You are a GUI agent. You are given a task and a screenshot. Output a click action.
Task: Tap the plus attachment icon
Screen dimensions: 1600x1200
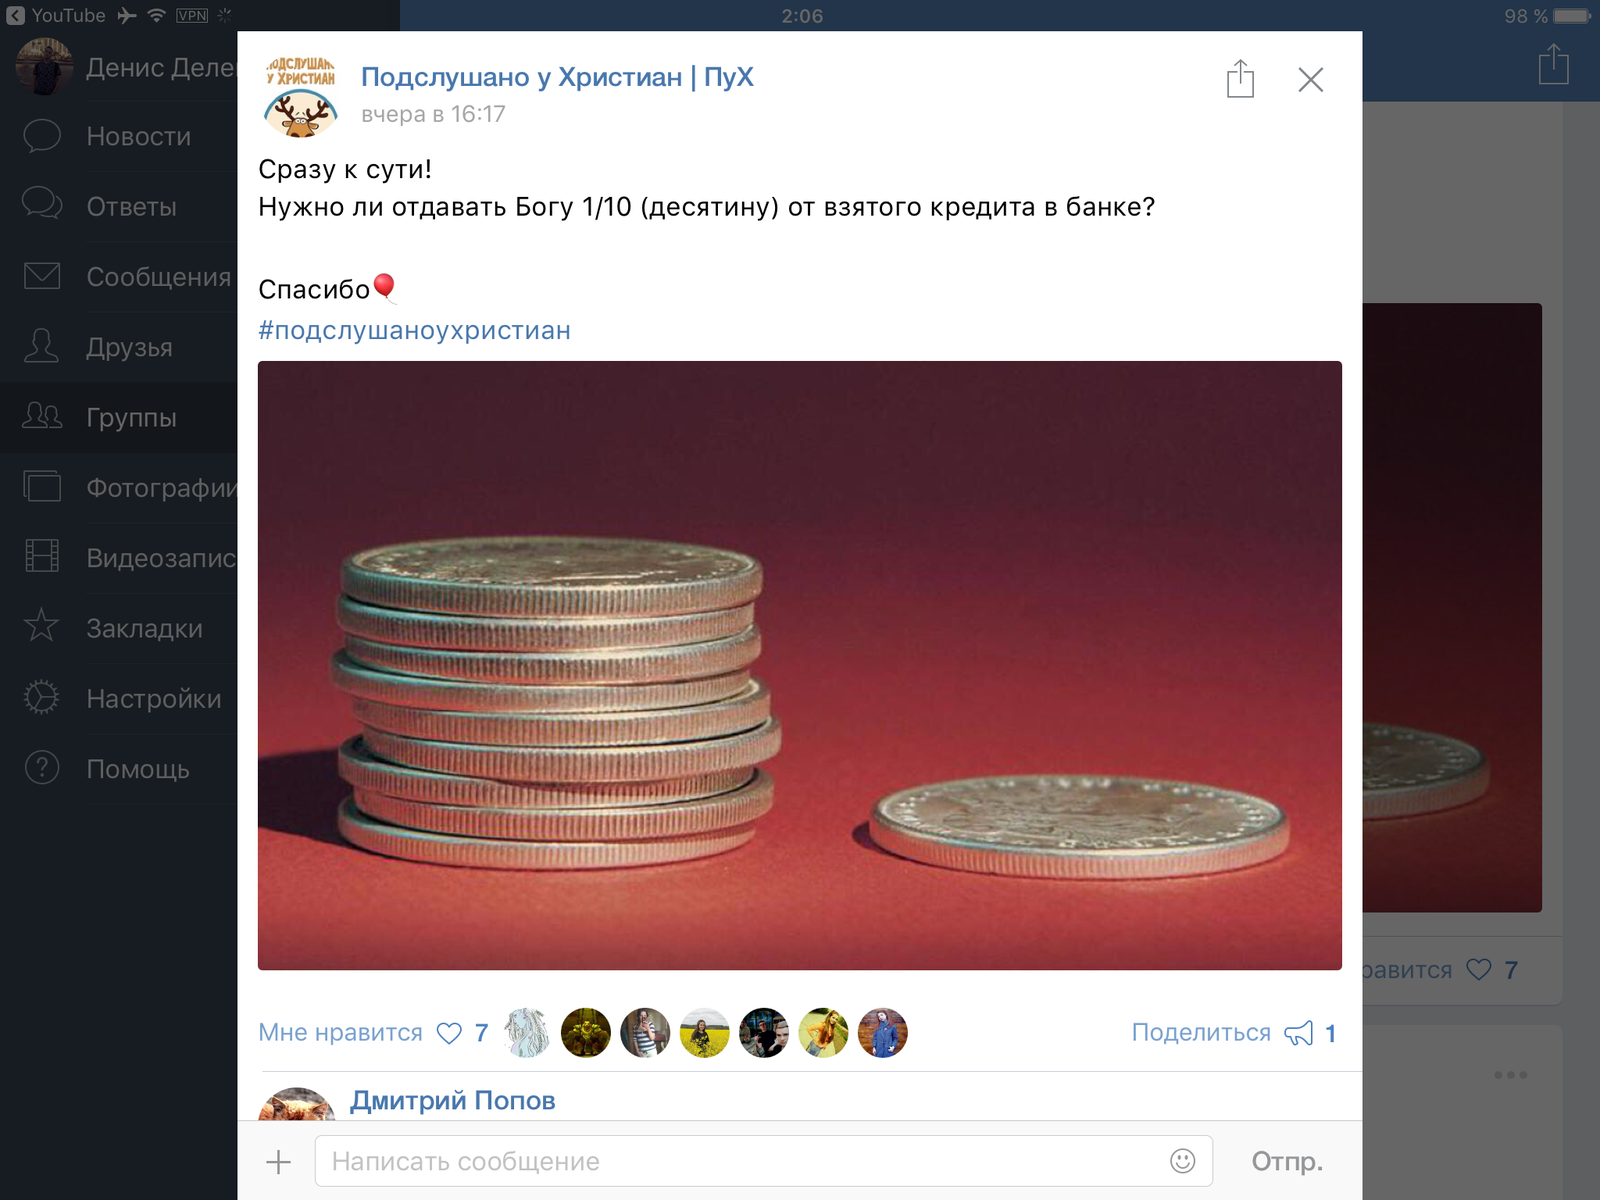pyautogui.click(x=278, y=1161)
